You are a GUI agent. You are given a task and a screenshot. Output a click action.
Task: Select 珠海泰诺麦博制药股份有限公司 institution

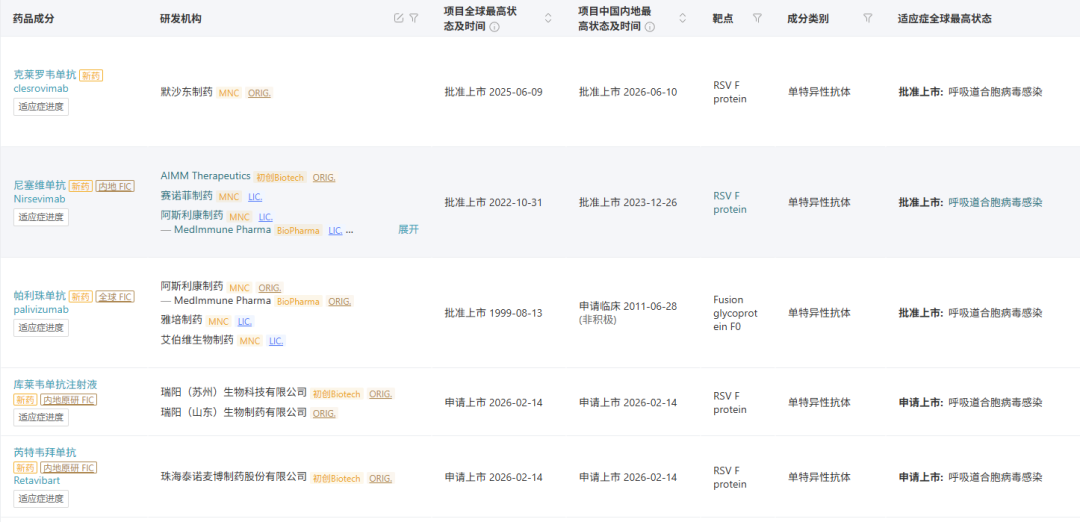point(233,477)
